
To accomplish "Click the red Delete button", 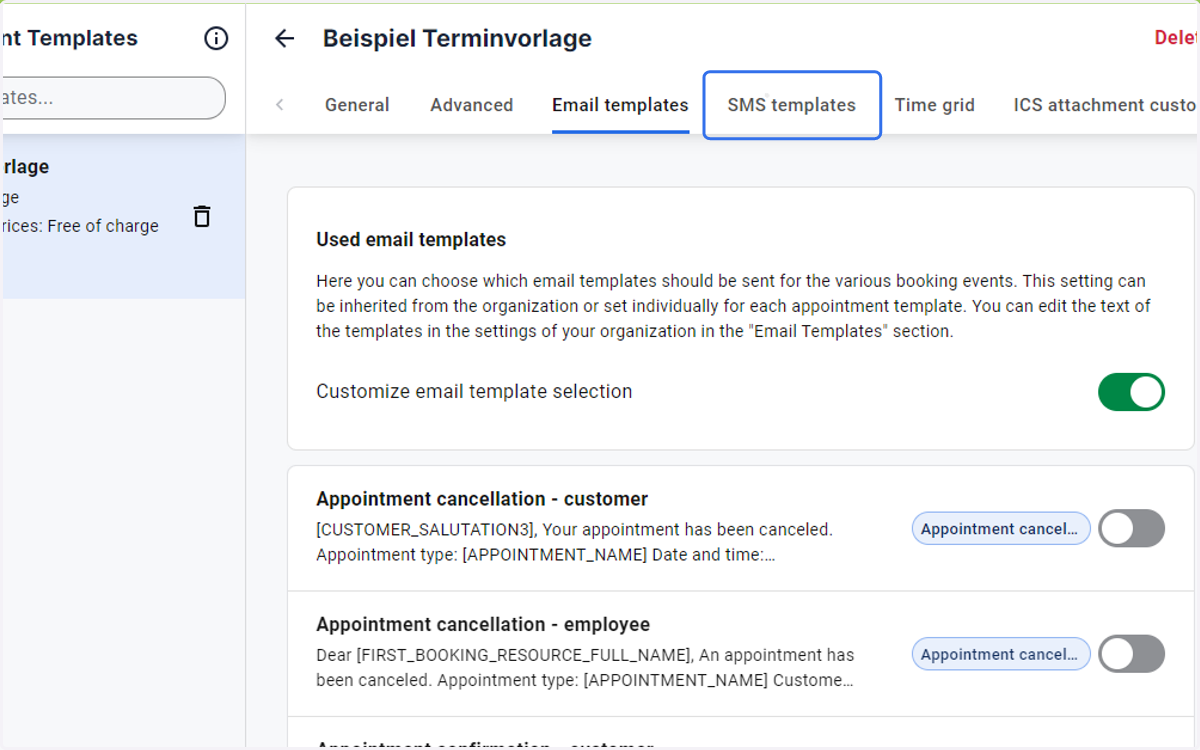I will [x=1176, y=38].
